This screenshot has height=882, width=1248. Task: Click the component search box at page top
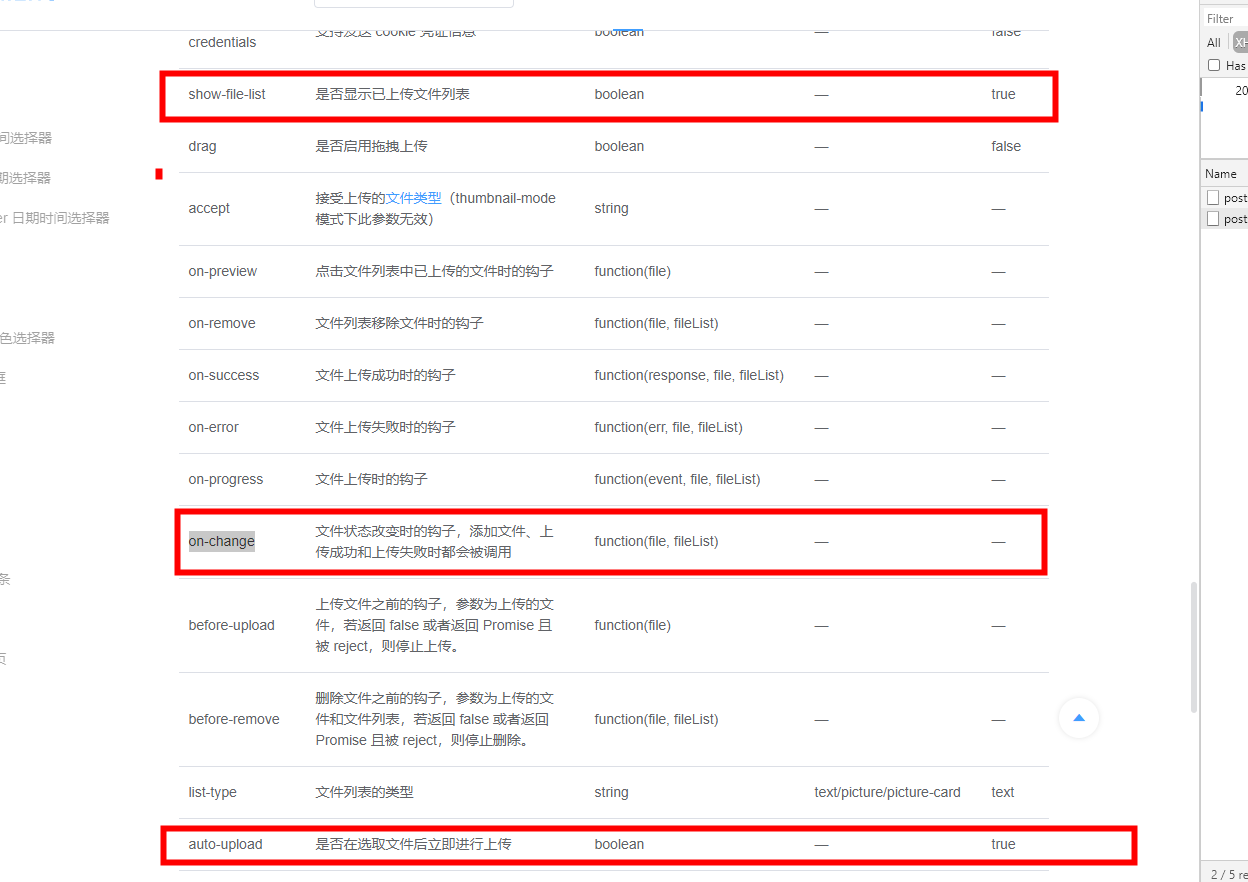[413, 3]
